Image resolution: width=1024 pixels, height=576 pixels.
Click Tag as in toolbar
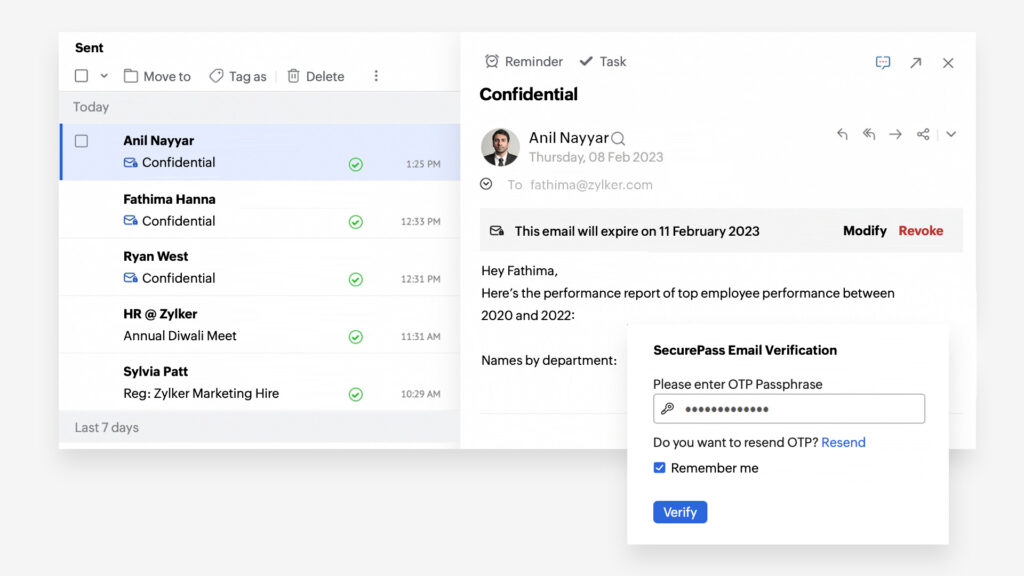(x=238, y=76)
